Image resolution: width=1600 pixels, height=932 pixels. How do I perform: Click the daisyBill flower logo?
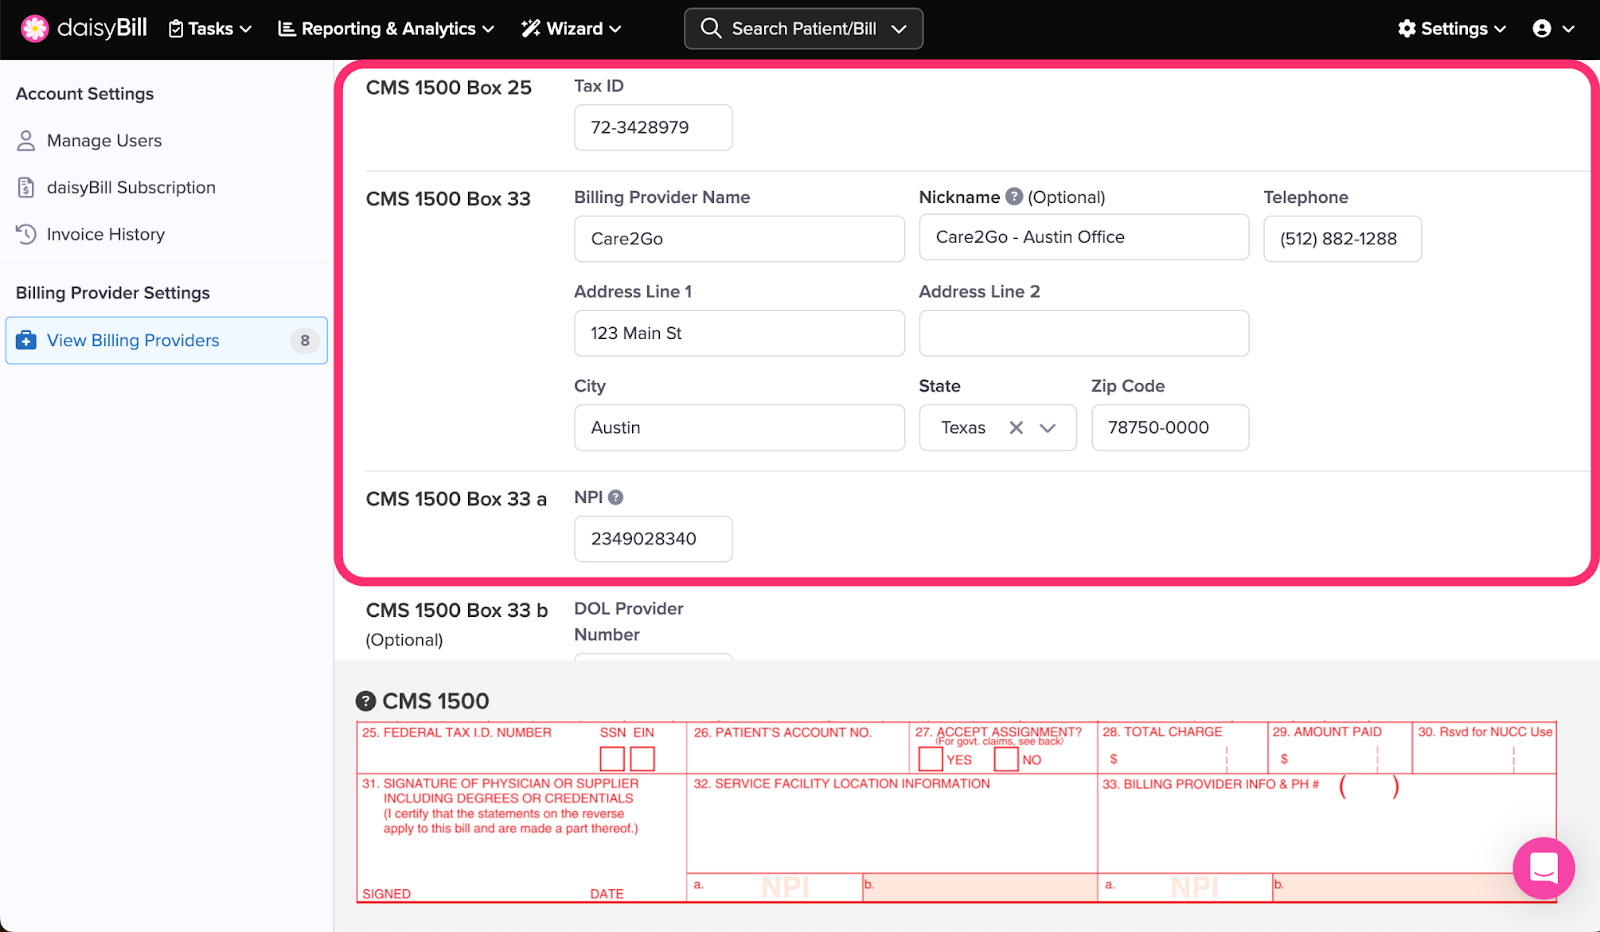(35, 28)
